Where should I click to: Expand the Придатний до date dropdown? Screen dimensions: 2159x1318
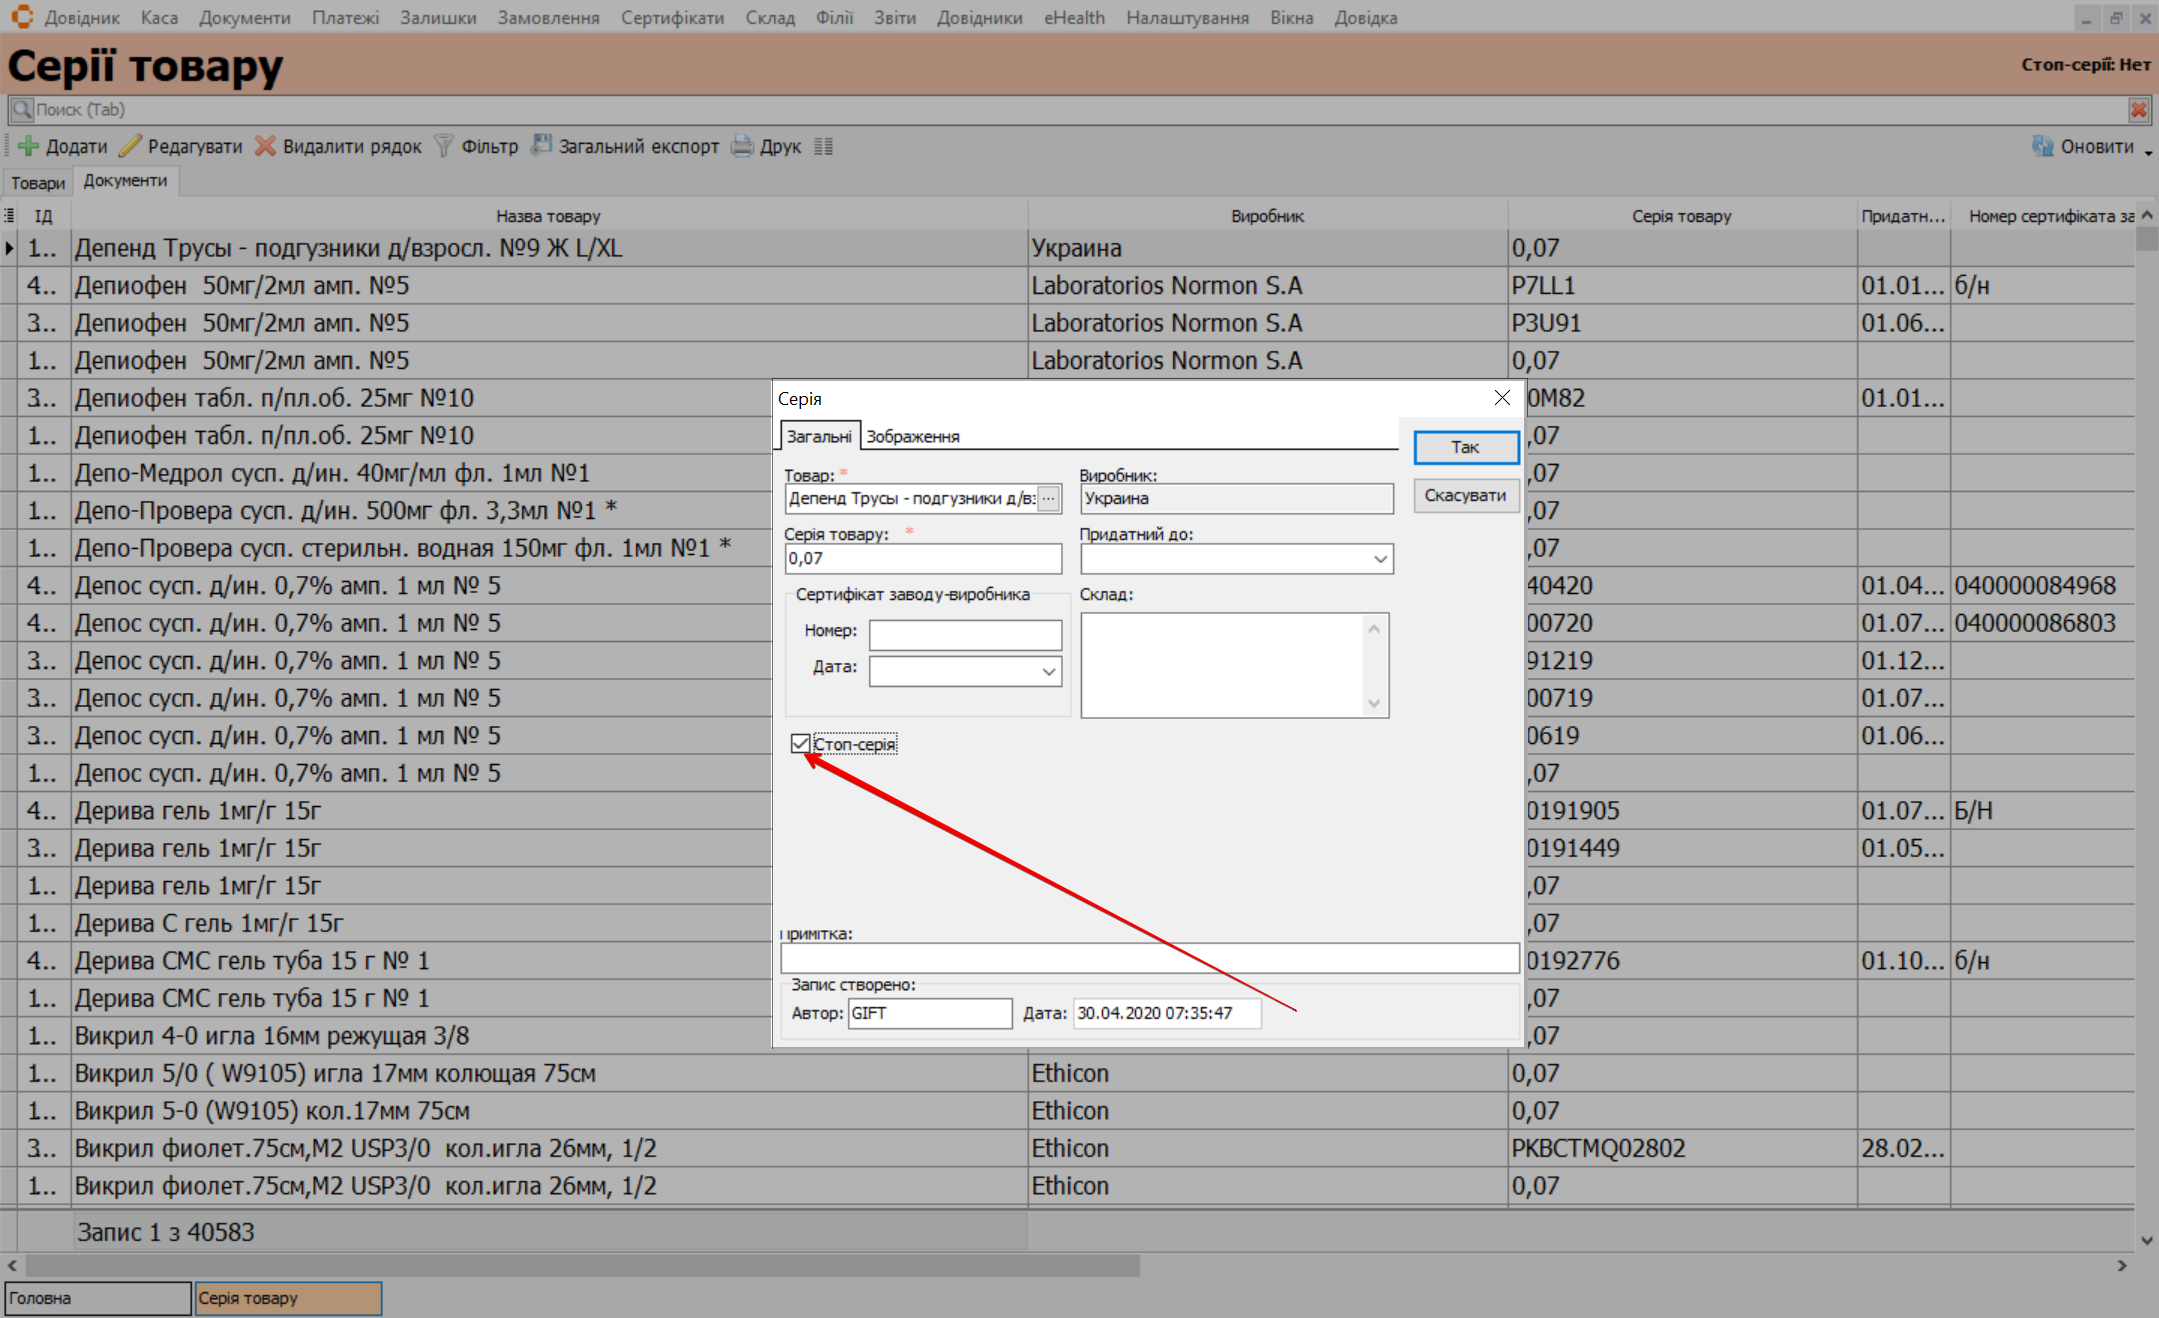tap(1380, 559)
